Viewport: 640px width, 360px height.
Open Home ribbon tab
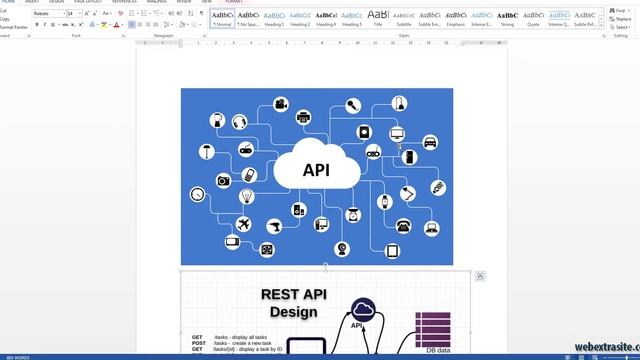tap(8, 2)
